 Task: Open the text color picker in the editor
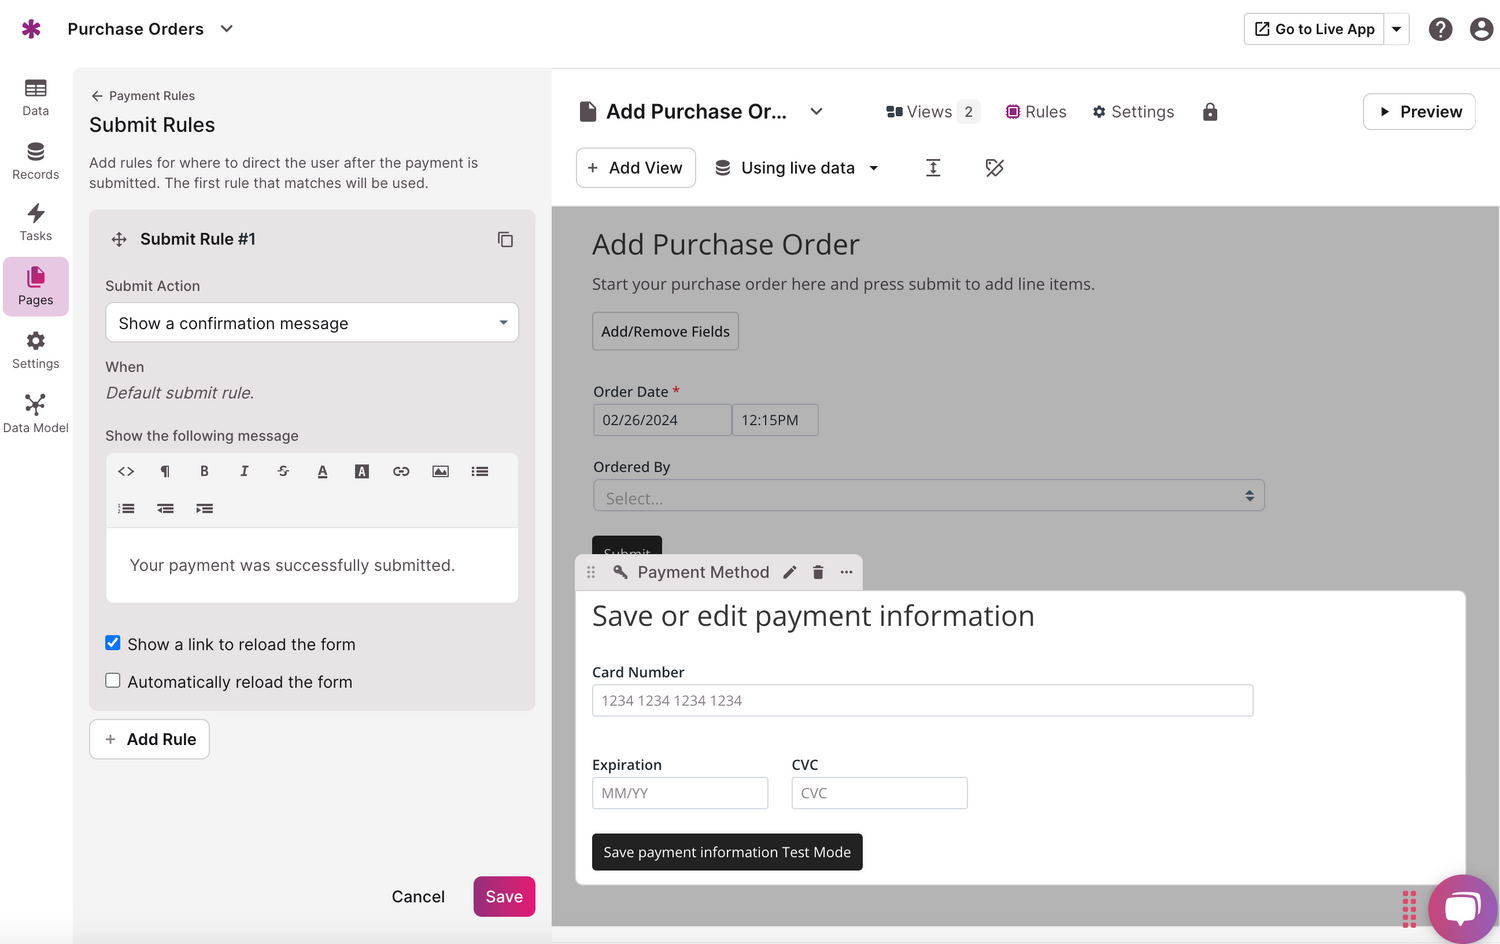pos(322,470)
